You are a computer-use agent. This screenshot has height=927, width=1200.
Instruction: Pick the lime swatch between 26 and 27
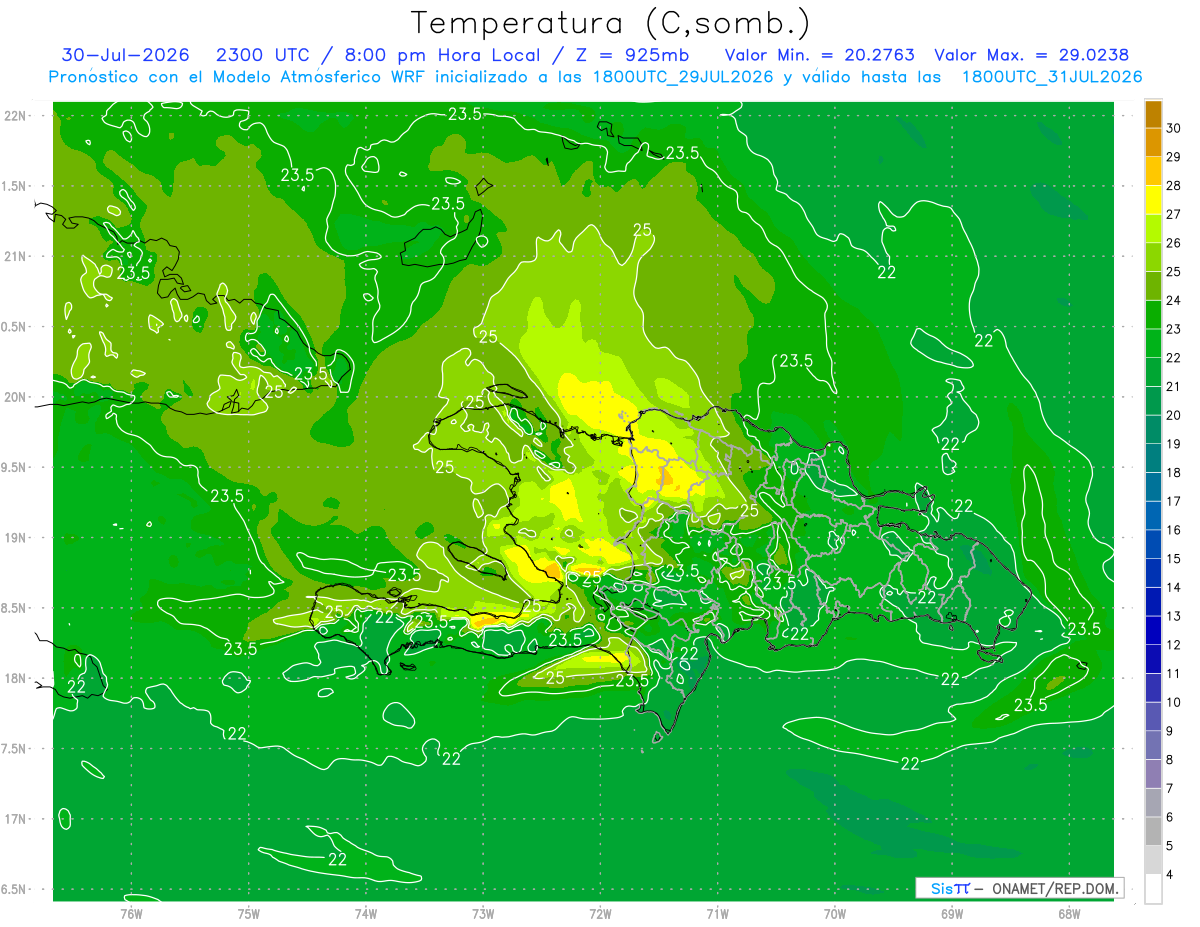tap(1153, 228)
